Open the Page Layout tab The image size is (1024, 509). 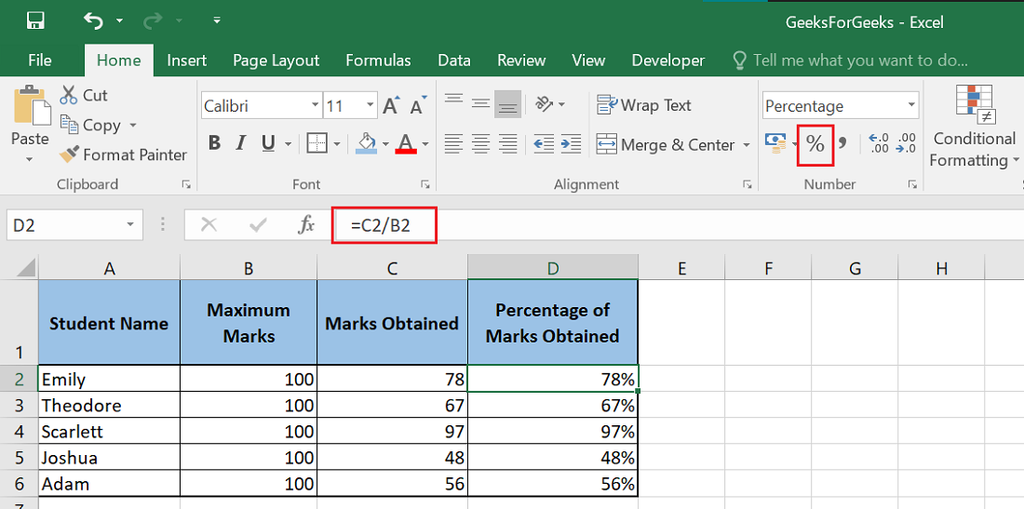pyautogui.click(x=276, y=60)
